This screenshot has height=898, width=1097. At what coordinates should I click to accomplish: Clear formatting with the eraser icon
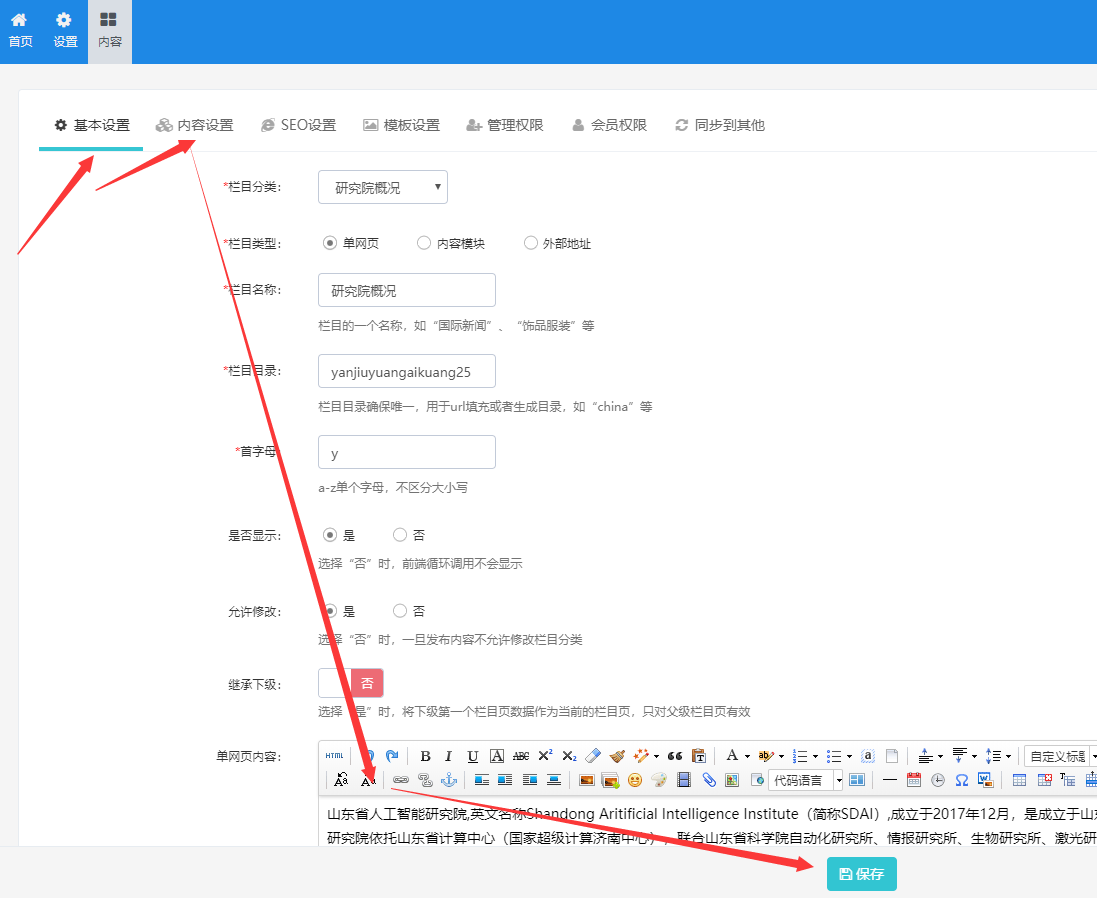(593, 756)
